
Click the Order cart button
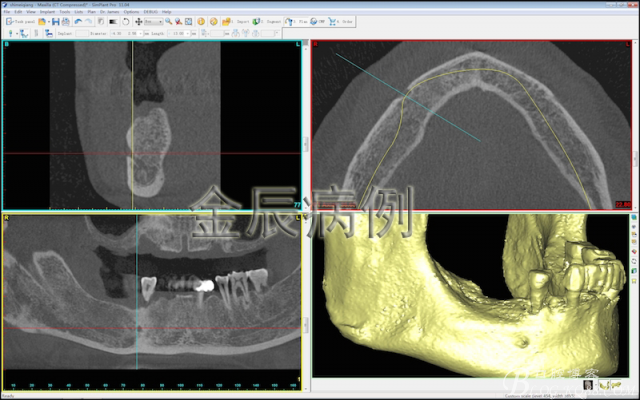pyautogui.click(x=341, y=22)
